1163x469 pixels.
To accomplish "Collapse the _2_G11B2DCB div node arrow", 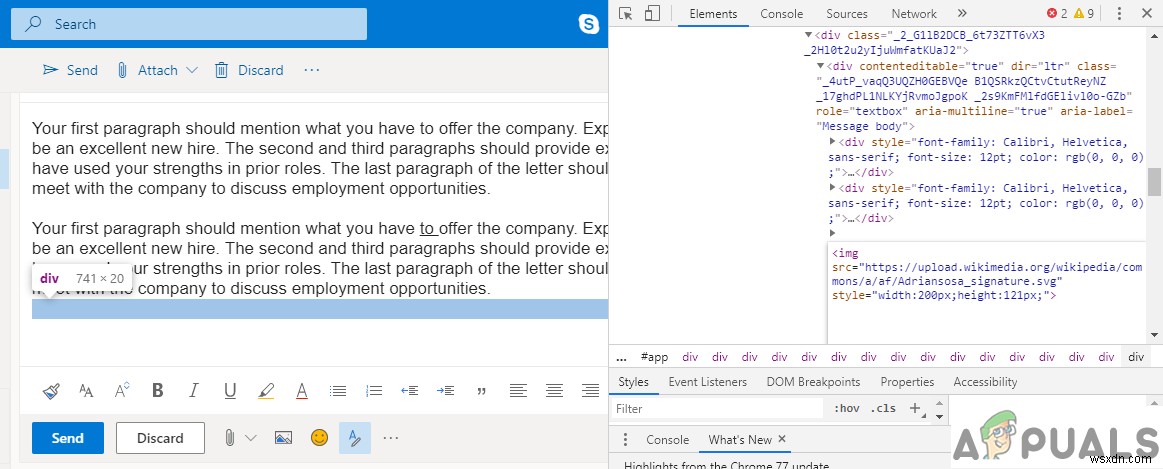I will (x=808, y=35).
